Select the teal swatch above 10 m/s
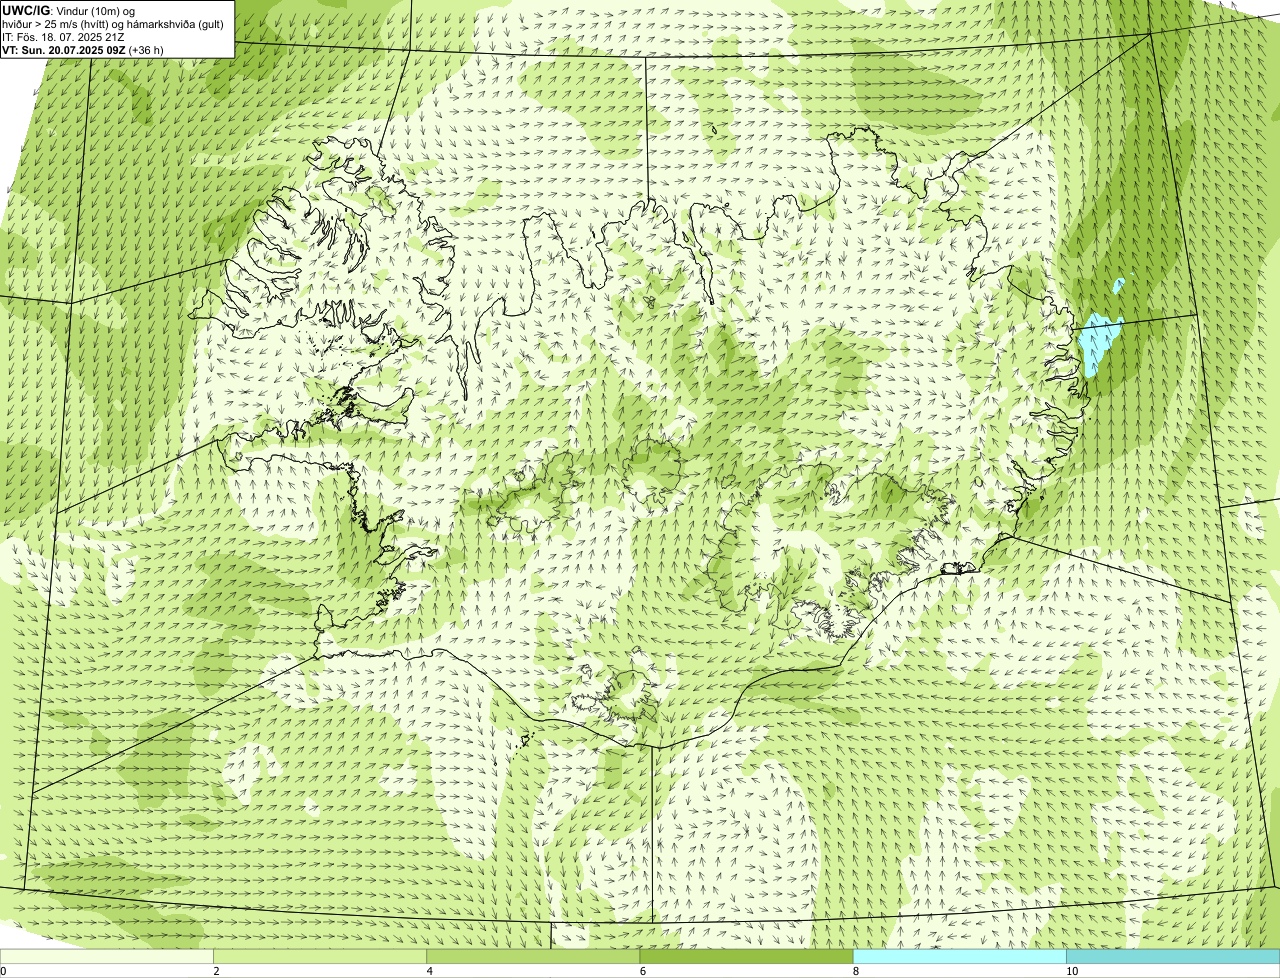Image resolution: width=1280 pixels, height=978 pixels. point(1173,956)
